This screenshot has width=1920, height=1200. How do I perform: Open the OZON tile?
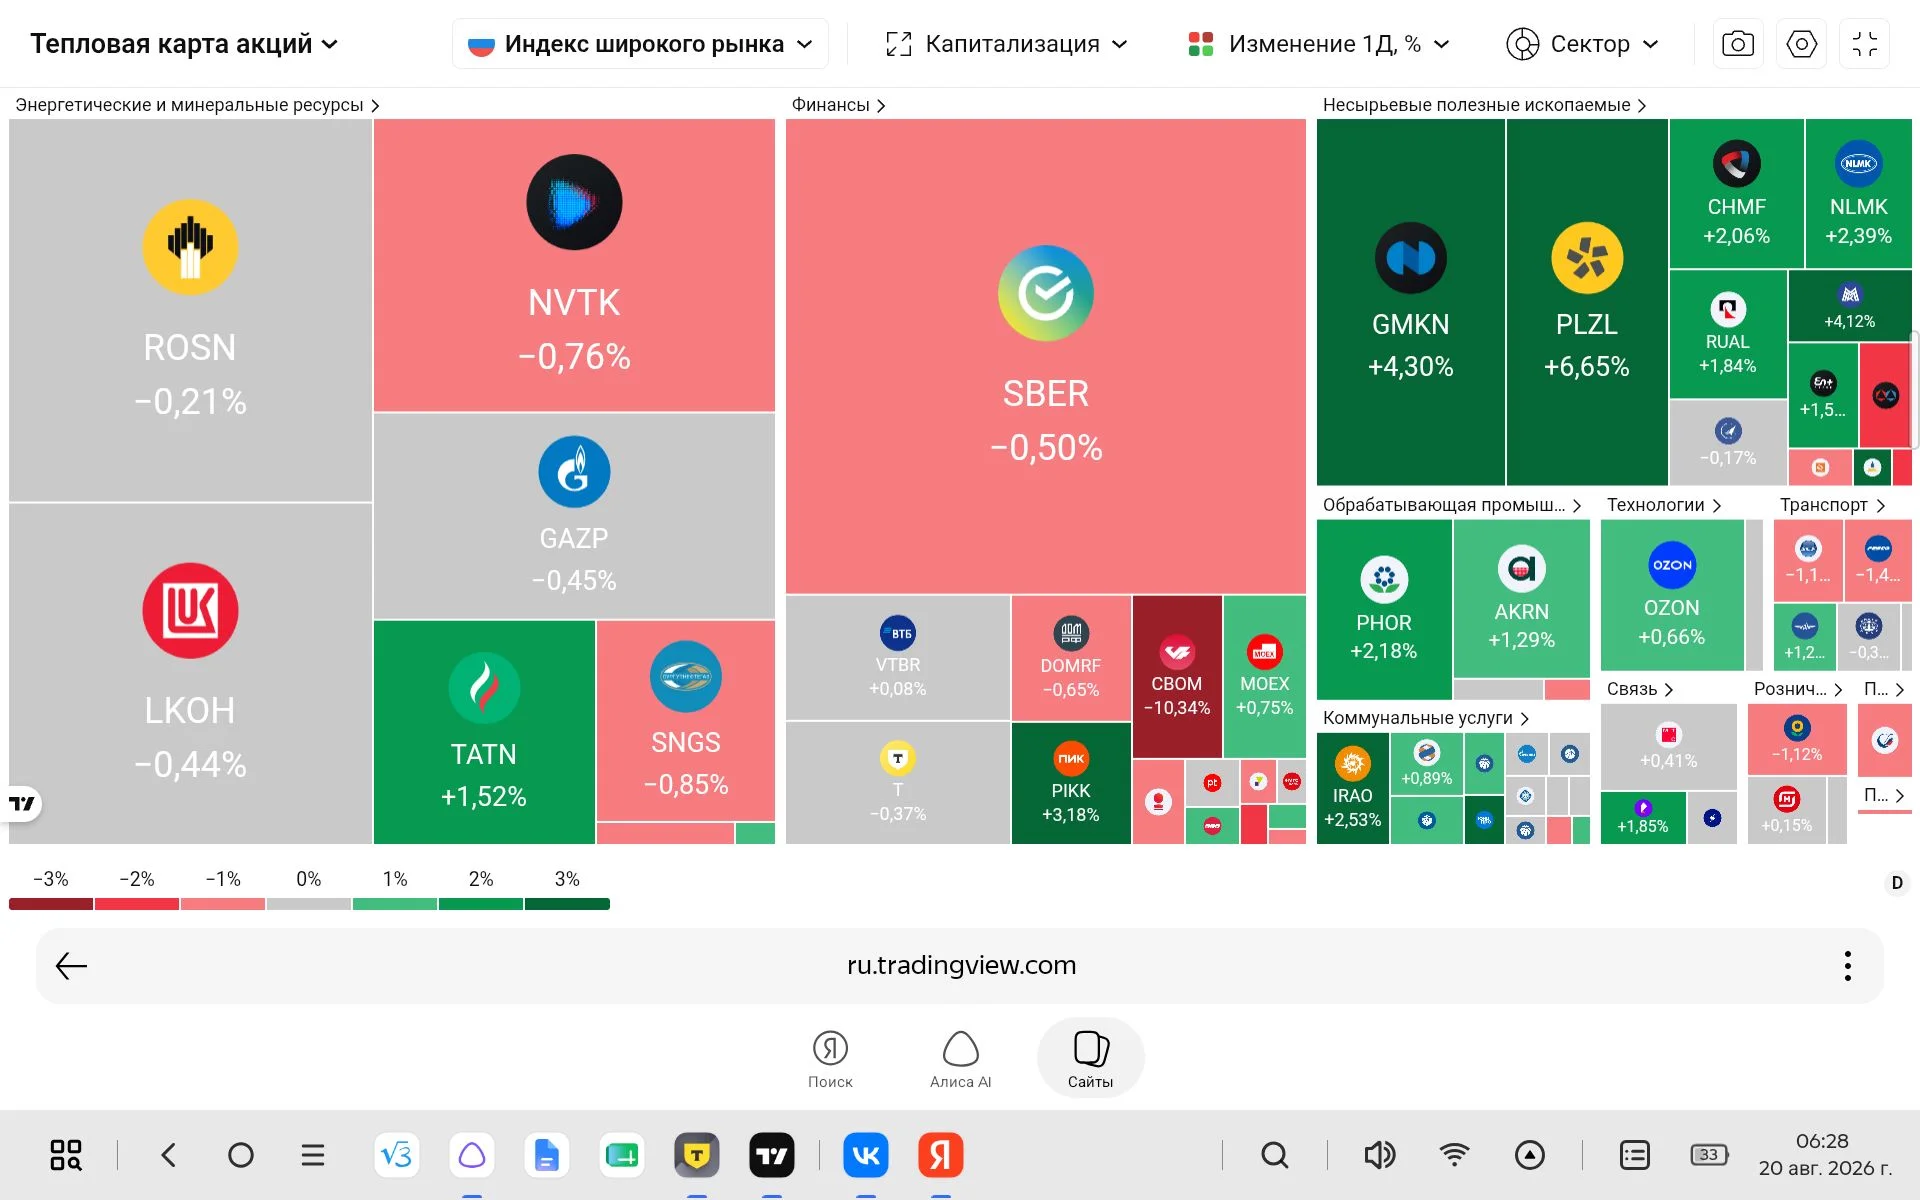[1672, 595]
